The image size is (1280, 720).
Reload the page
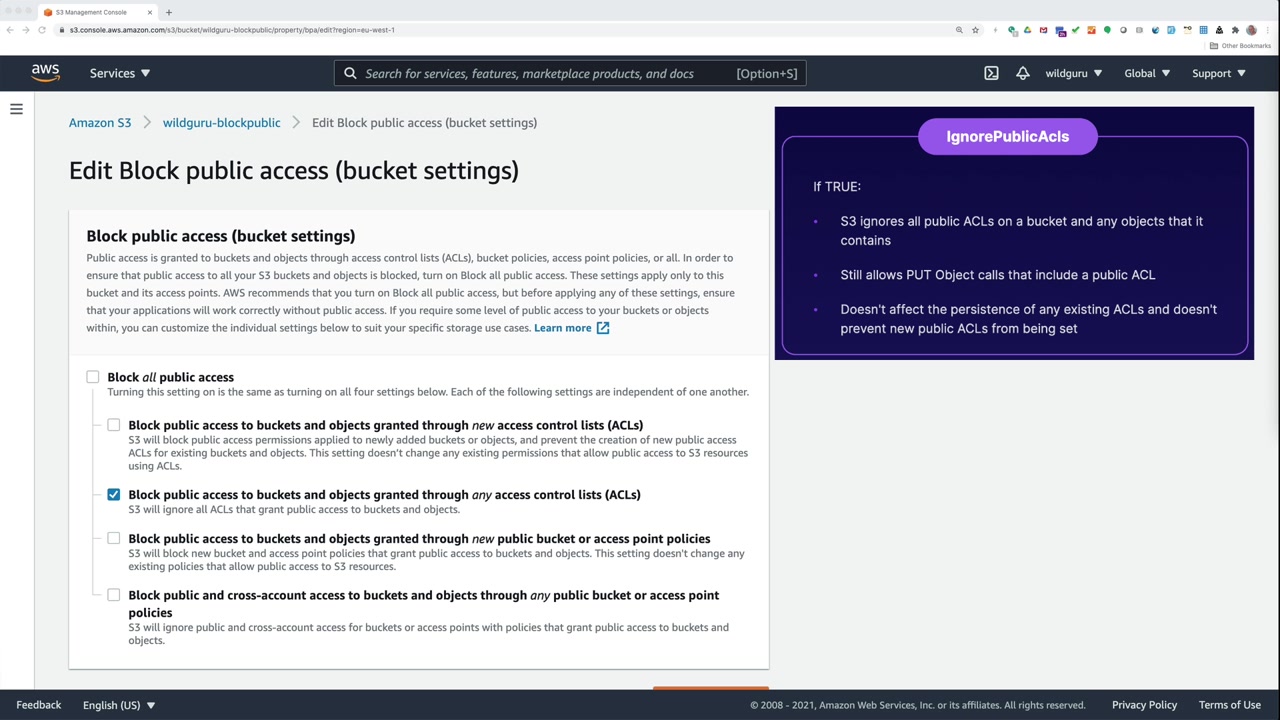(x=42, y=30)
